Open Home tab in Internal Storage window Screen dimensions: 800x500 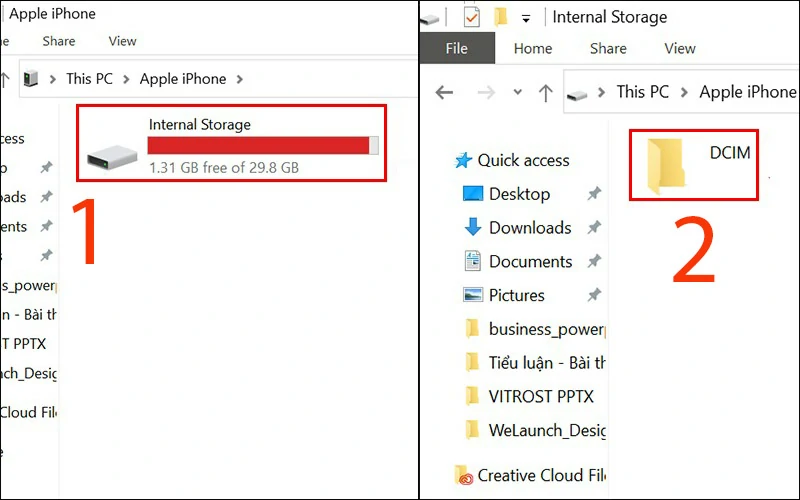533,48
